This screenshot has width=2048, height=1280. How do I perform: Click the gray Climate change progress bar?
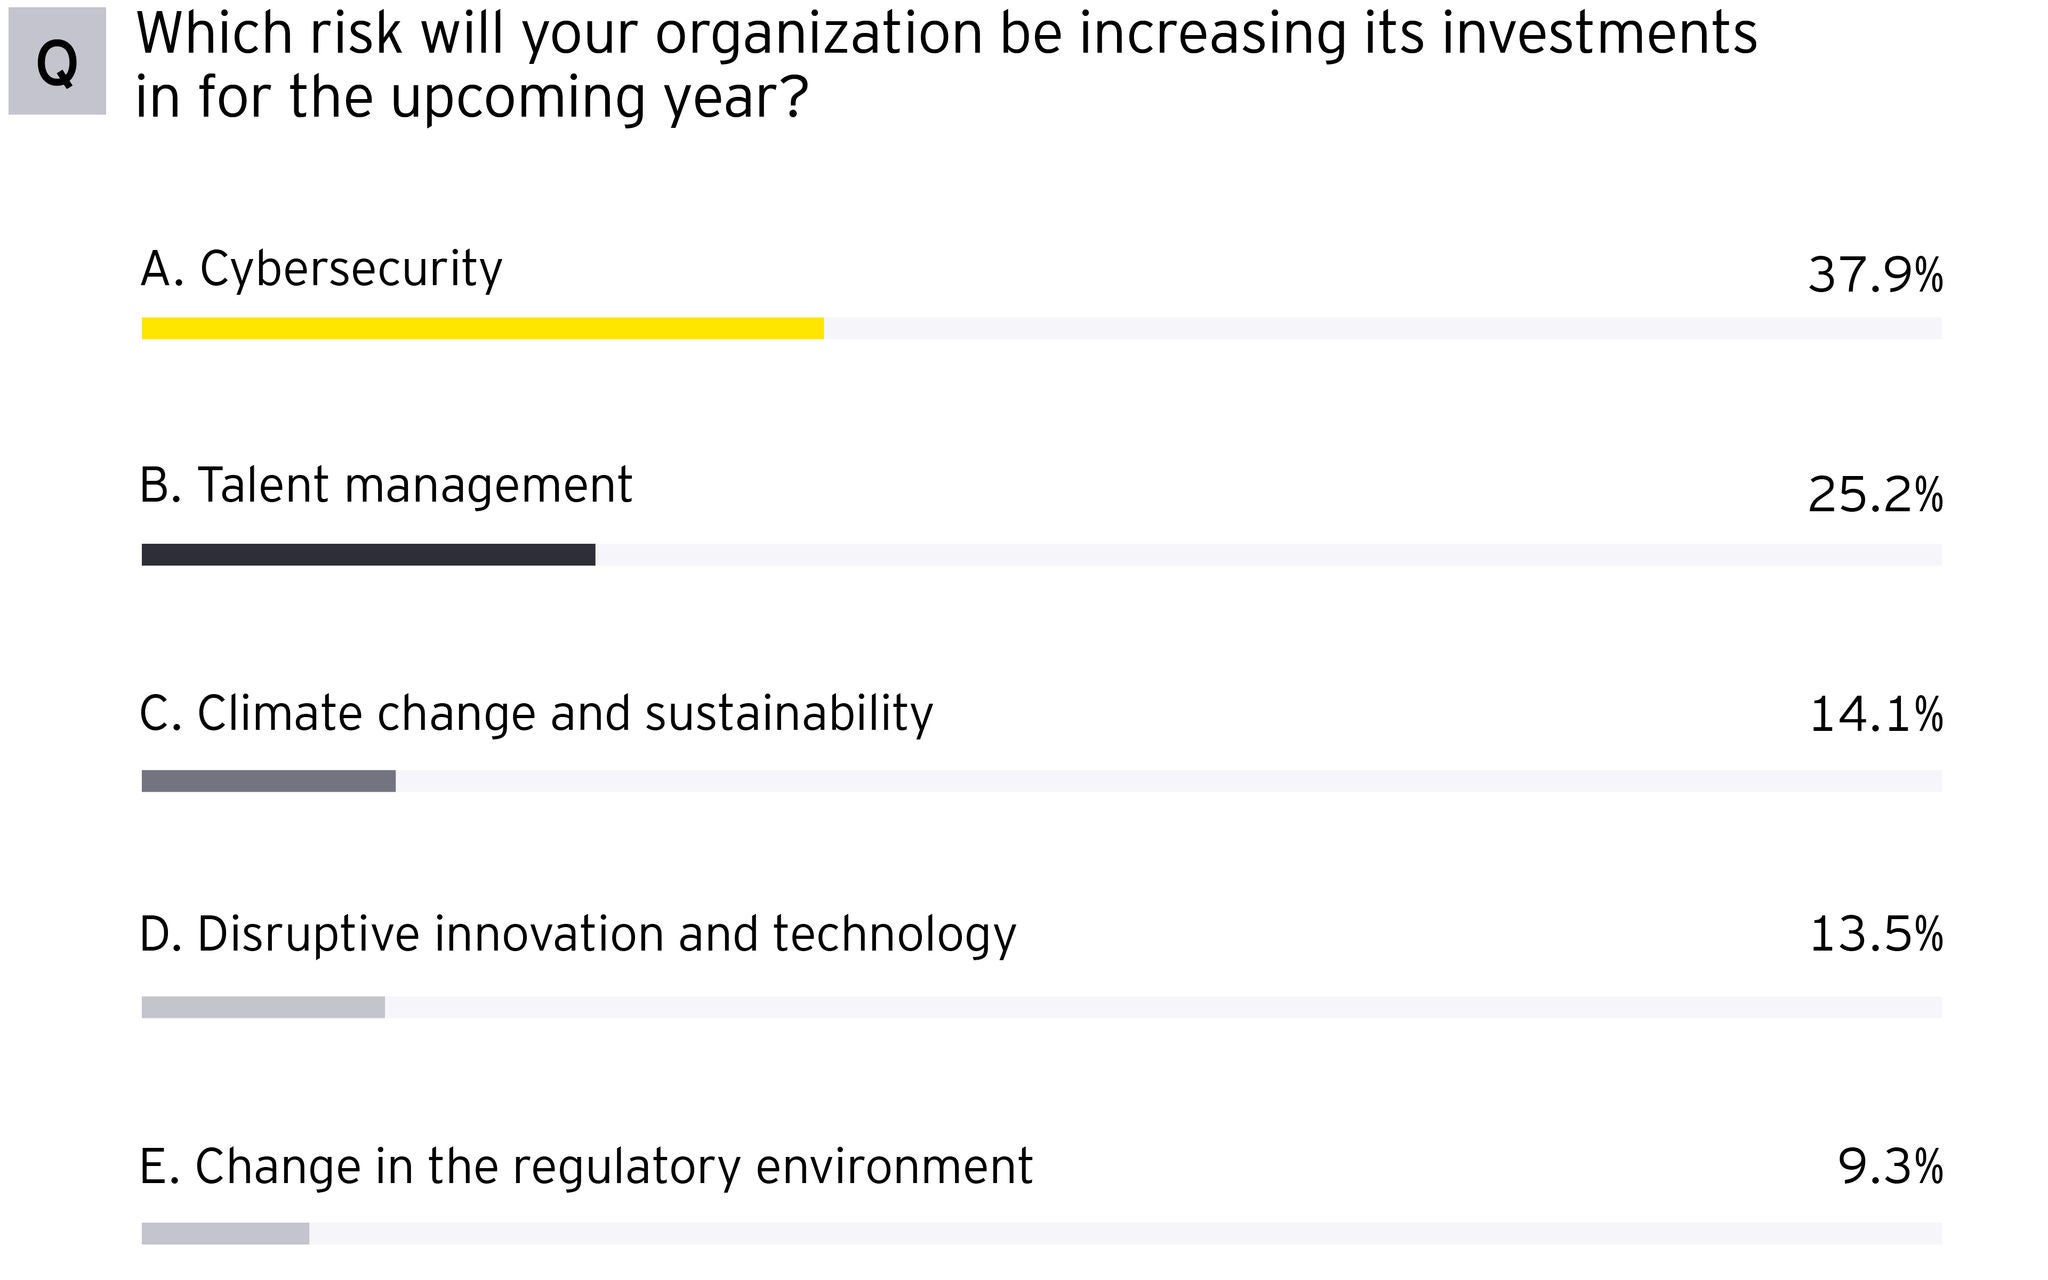tap(268, 781)
